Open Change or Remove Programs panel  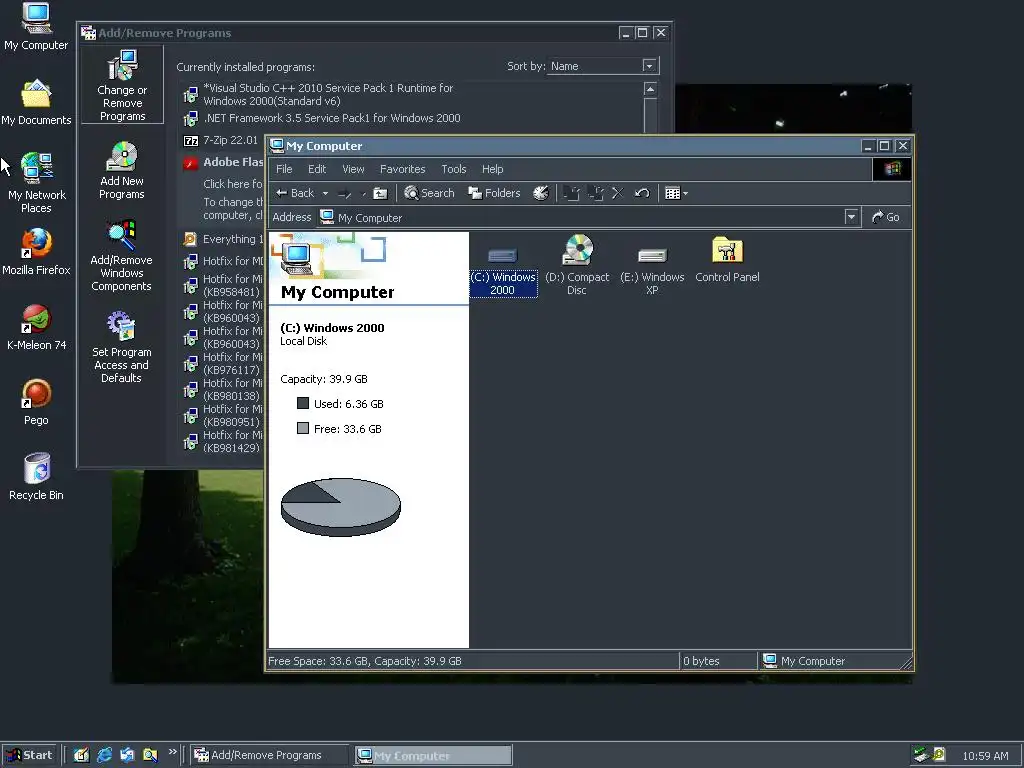click(122, 85)
